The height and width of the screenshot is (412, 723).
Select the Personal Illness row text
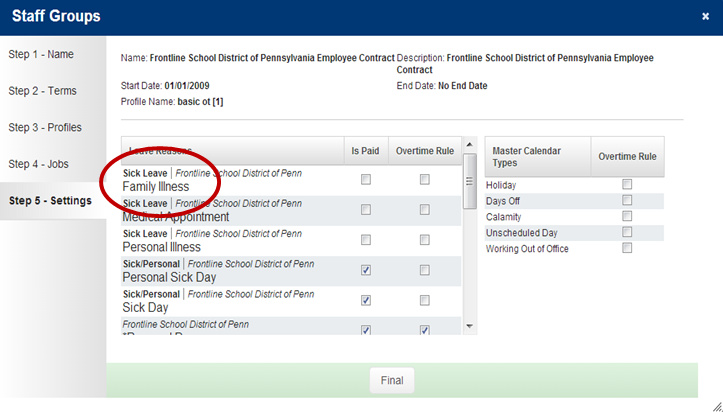[161, 247]
